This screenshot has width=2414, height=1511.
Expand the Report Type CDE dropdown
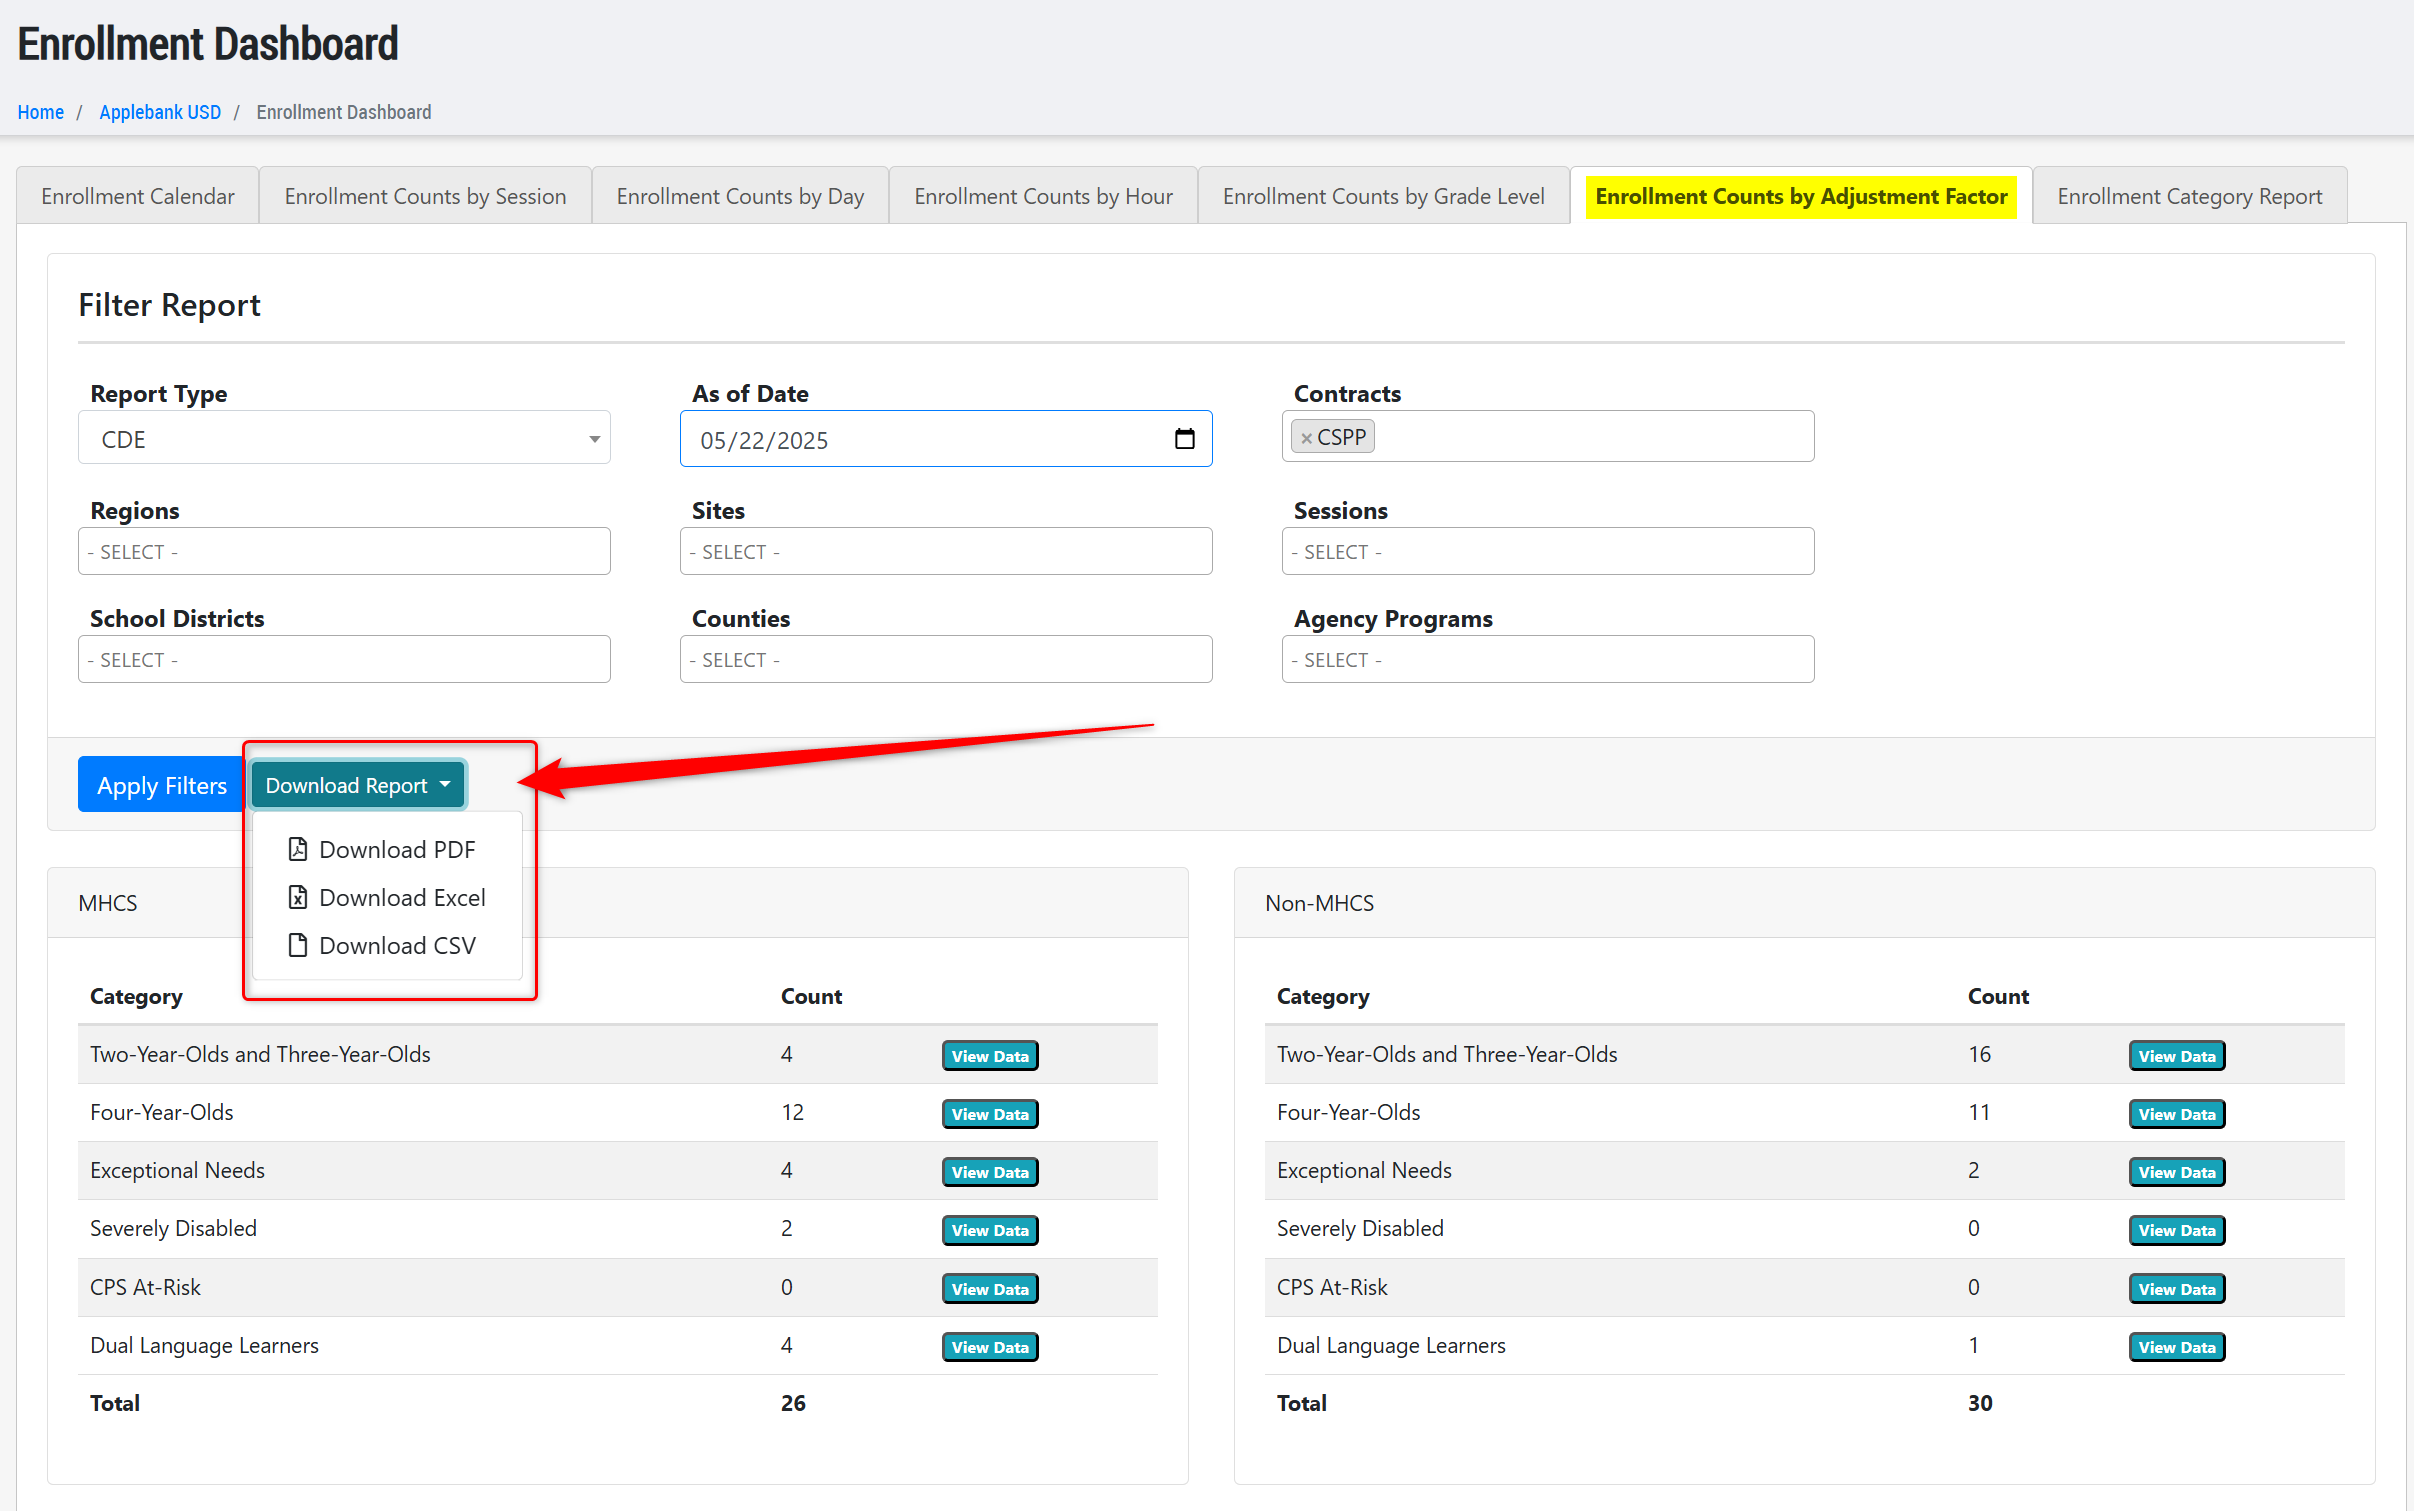pyautogui.click(x=344, y=439)
